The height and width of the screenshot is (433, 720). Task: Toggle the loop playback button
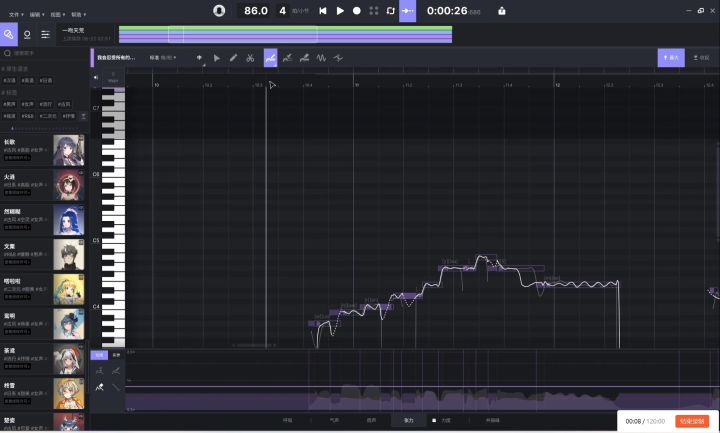(391, 11)
